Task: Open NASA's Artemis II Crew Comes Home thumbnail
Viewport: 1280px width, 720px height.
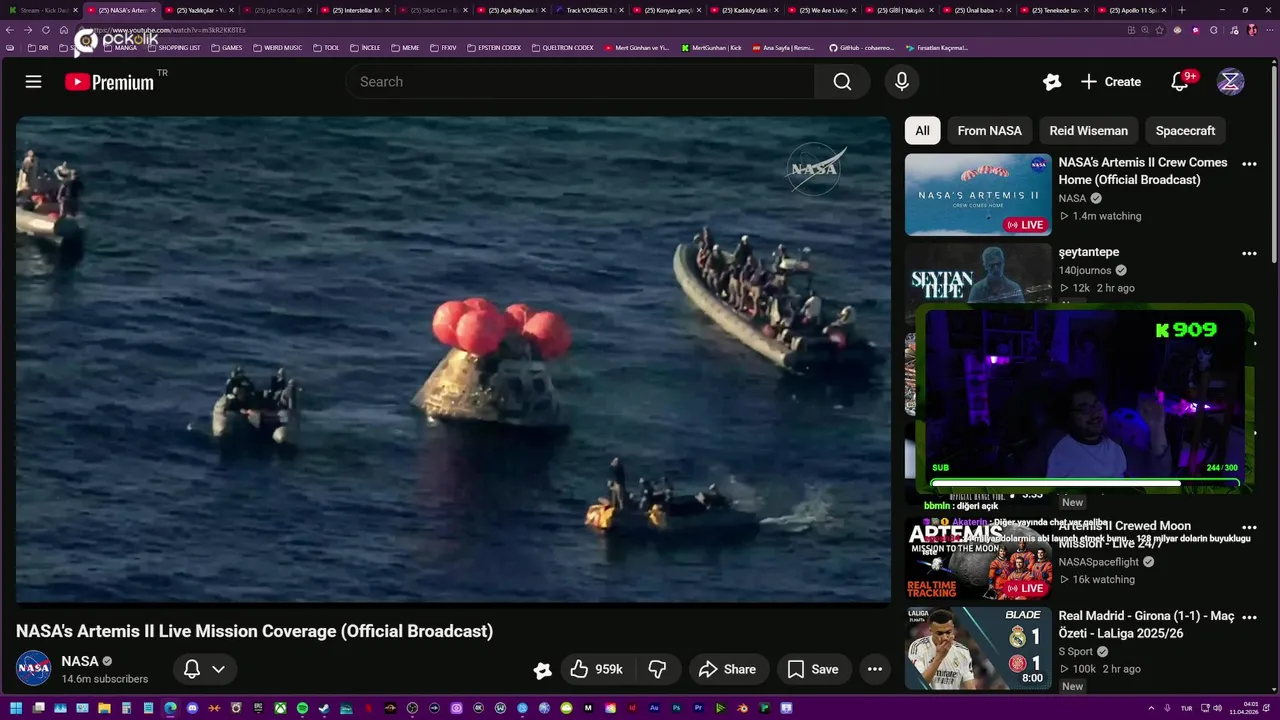Action: [978, 194]
